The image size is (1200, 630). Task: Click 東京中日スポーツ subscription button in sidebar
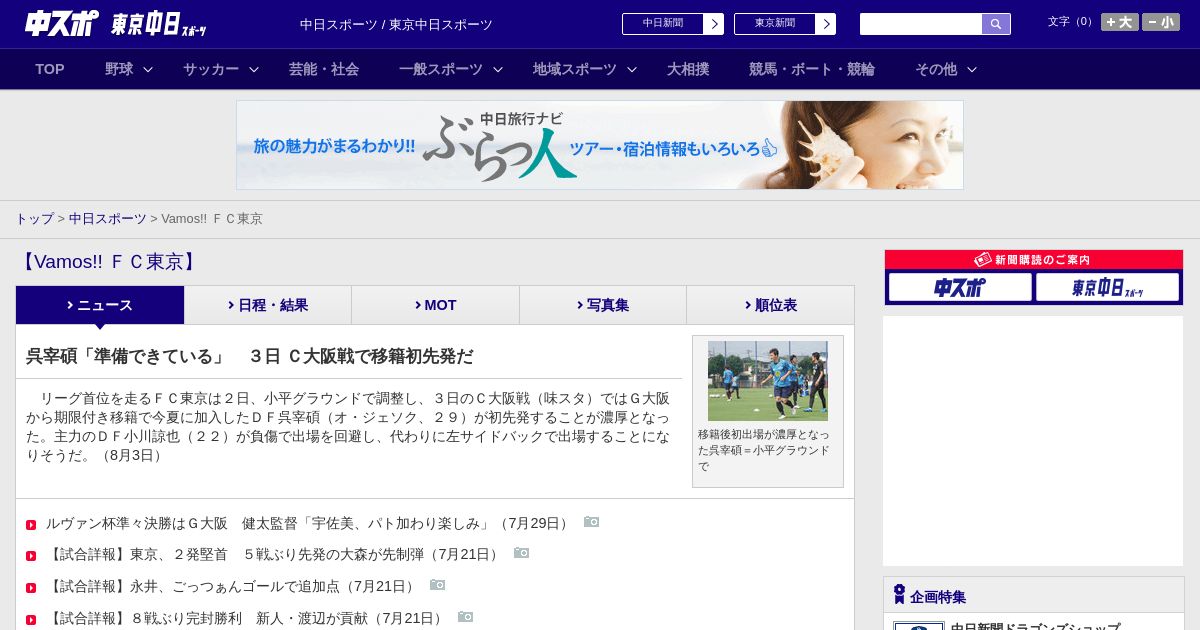pos(1107,287)
